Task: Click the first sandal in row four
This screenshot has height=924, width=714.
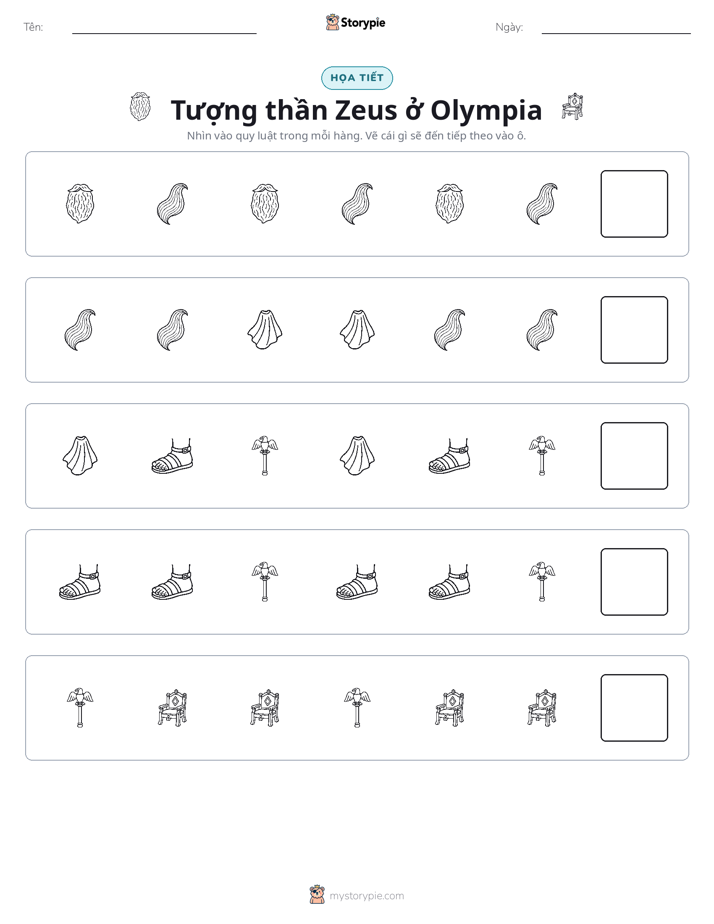Action: tap(80, 582)
